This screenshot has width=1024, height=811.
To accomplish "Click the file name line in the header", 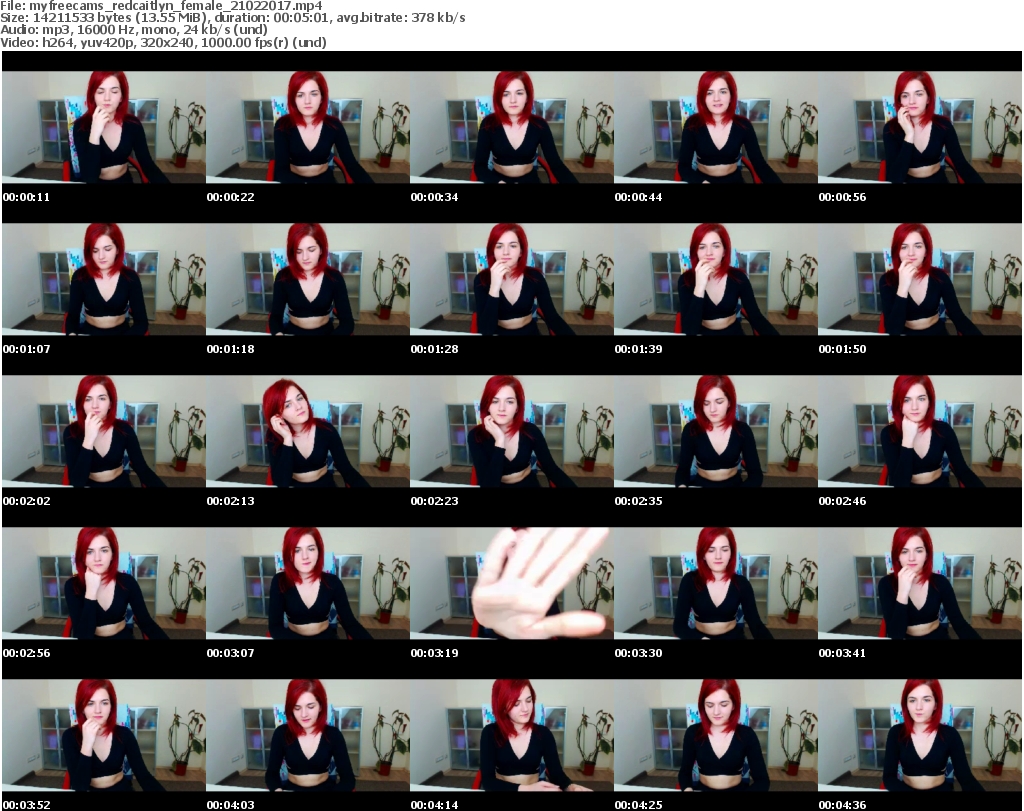I will (x=161, y=6).
